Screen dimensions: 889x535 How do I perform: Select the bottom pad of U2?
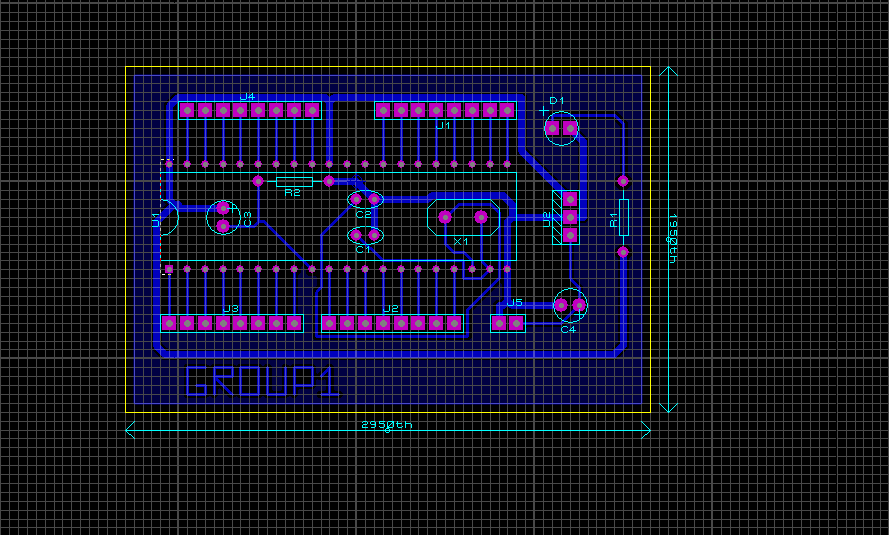click(570, 235)
